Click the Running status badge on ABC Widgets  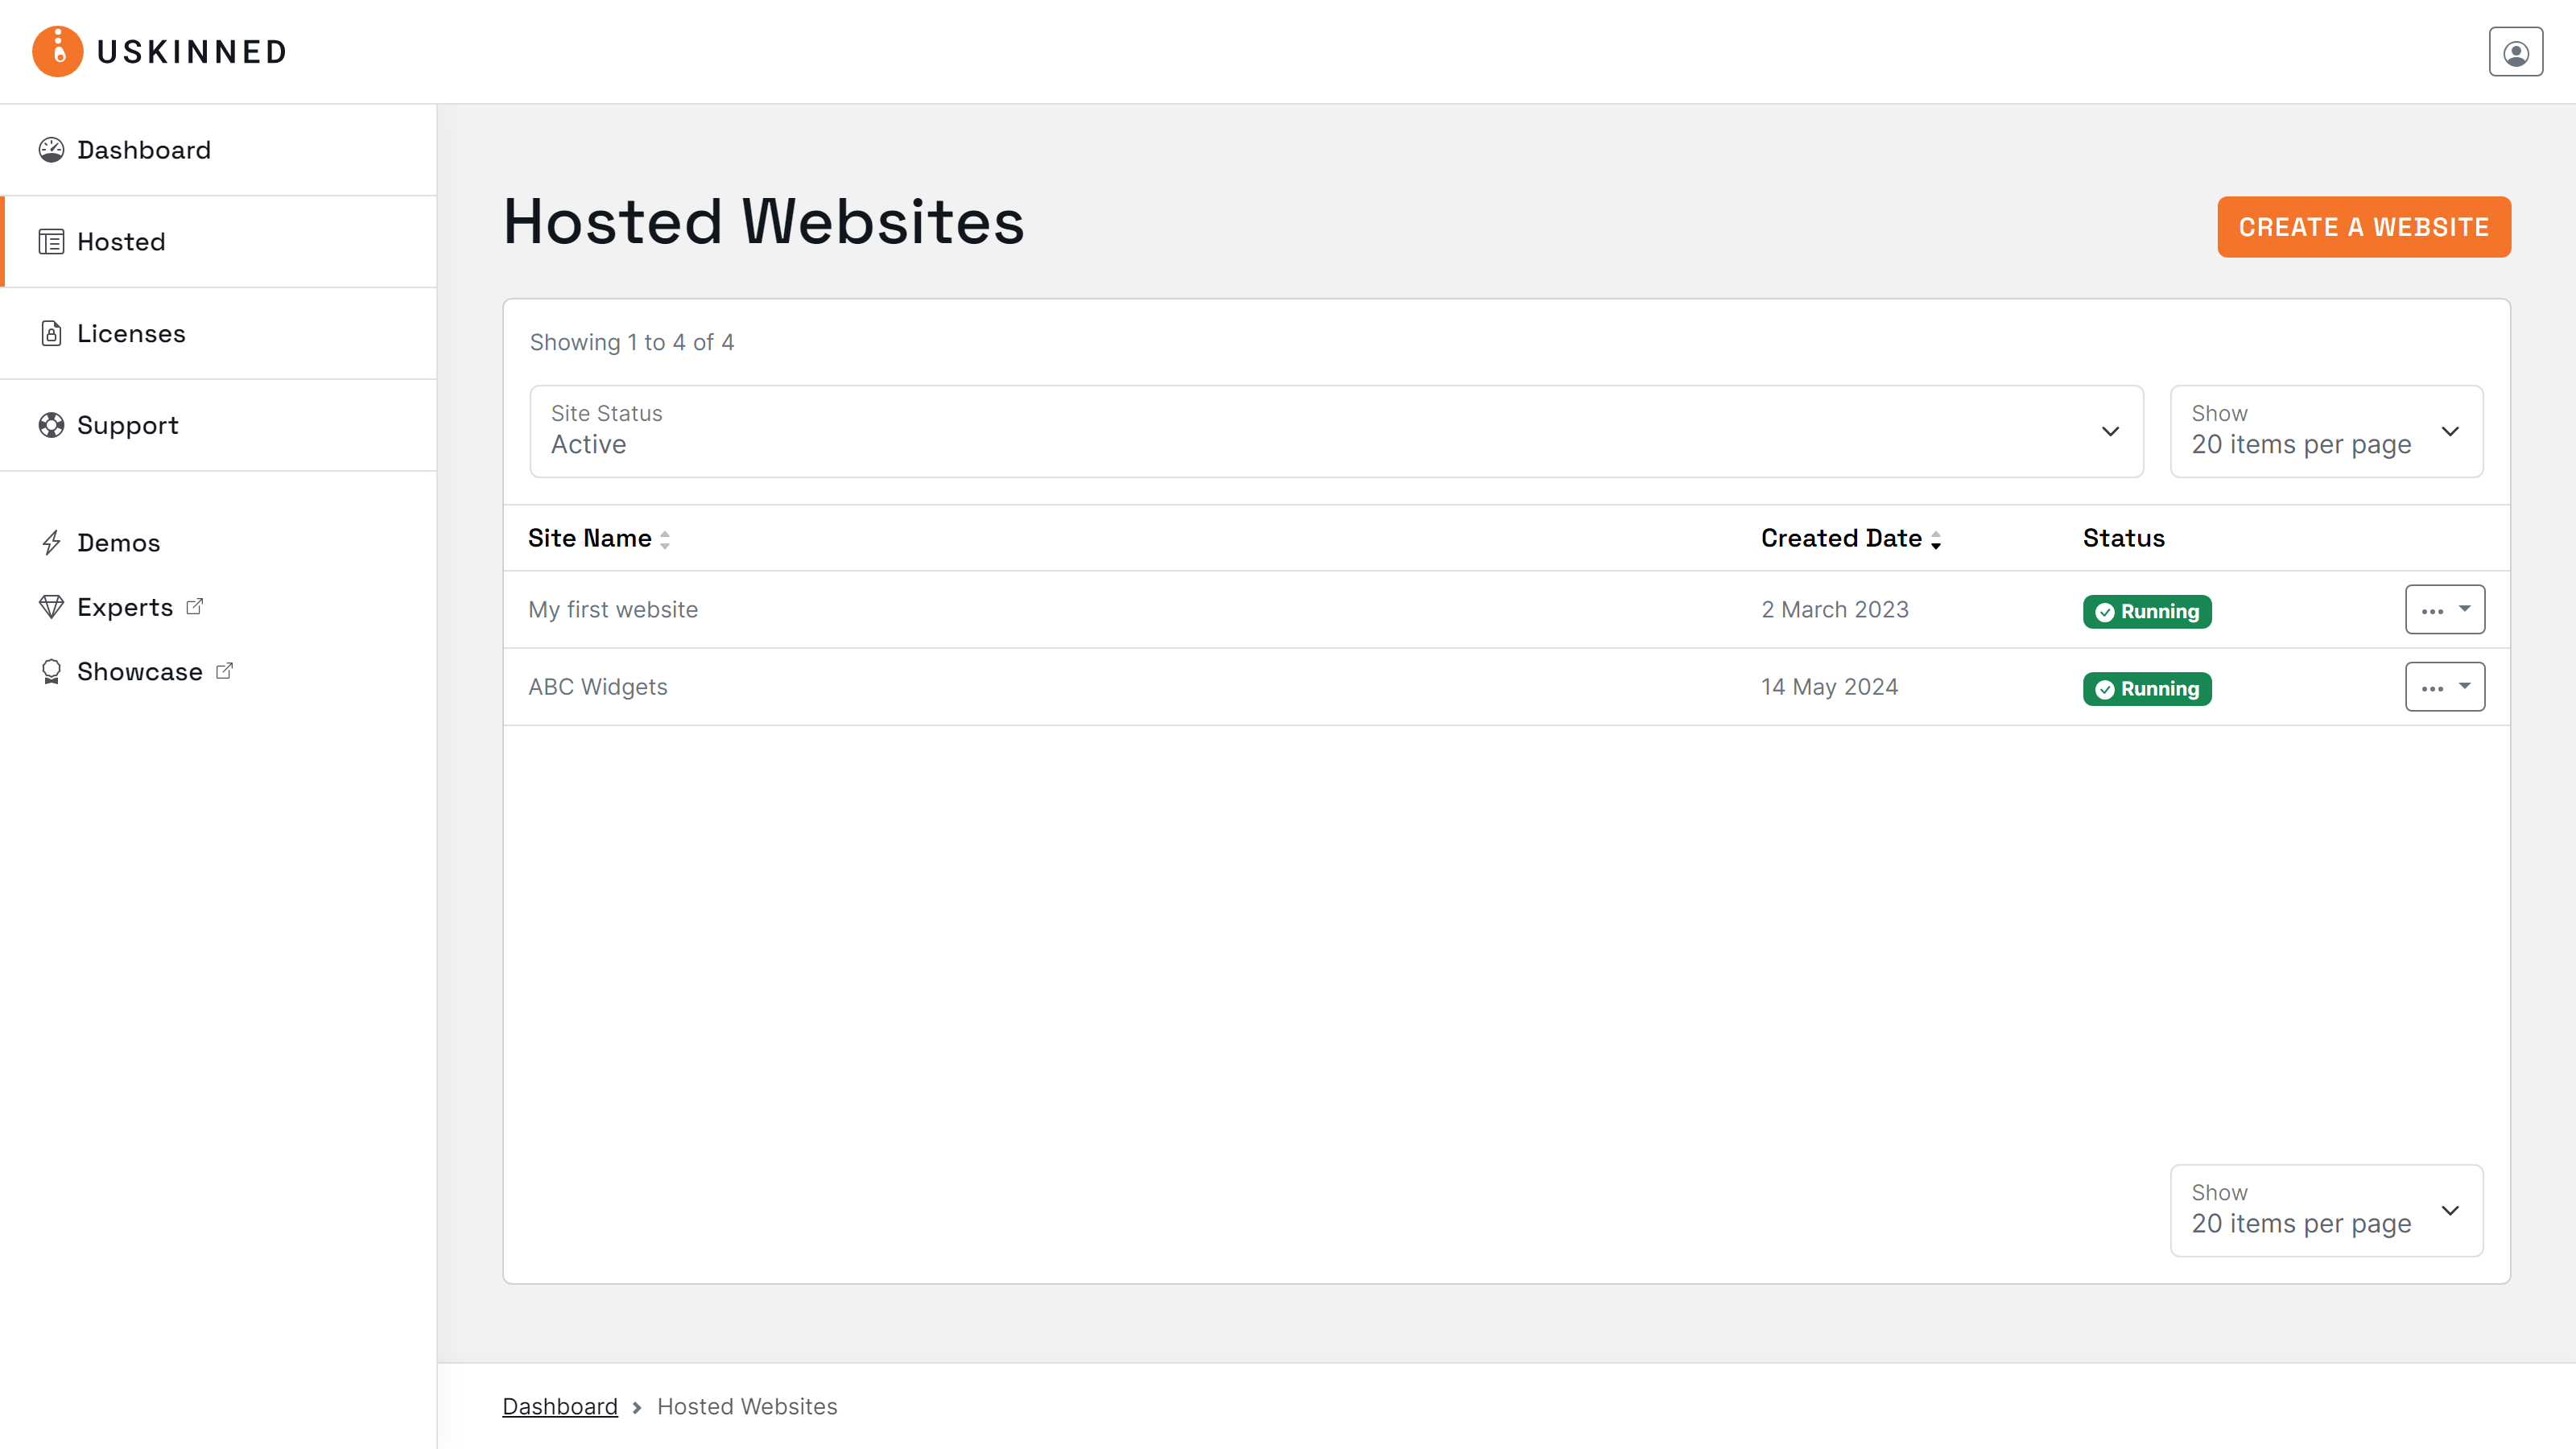tap(2146, 688)
